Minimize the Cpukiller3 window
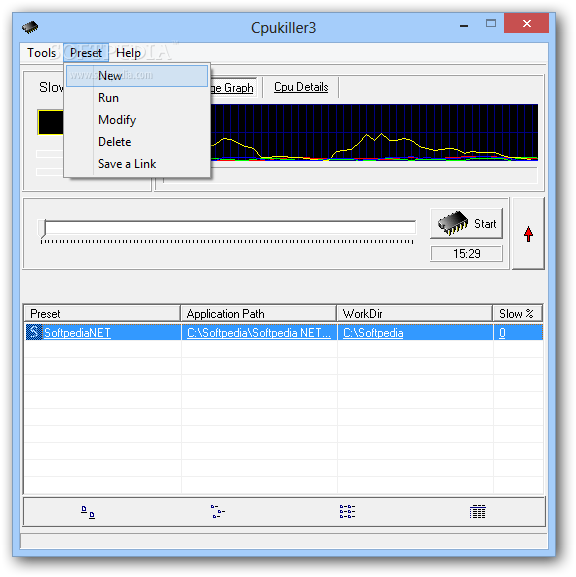This screenshot has height=577, width=576. (x=464, y=25)
